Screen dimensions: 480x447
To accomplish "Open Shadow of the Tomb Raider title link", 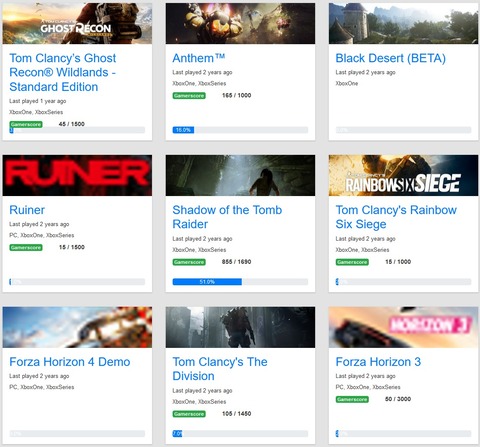I will pos(227,217).
